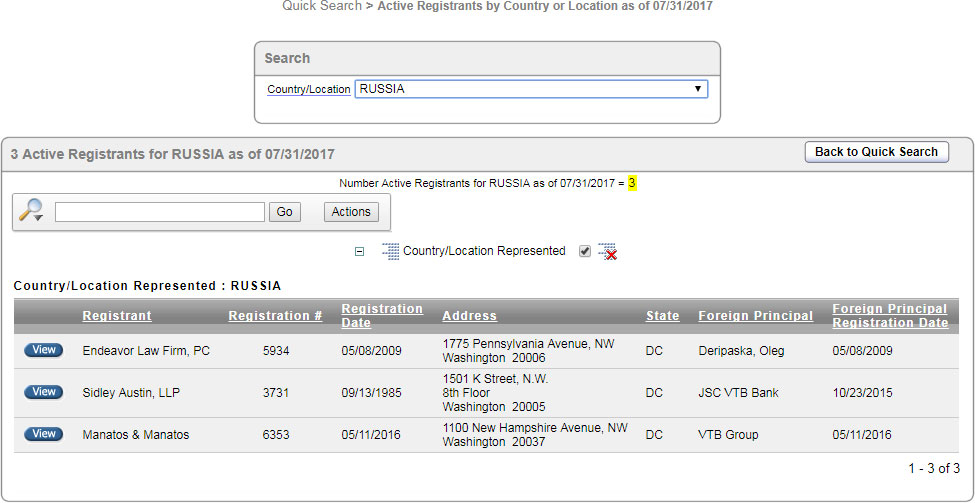The height and width of the screenshot is (503, 975).
Task: Remove the Country/Location Represented control break
Action: (607, 252)
